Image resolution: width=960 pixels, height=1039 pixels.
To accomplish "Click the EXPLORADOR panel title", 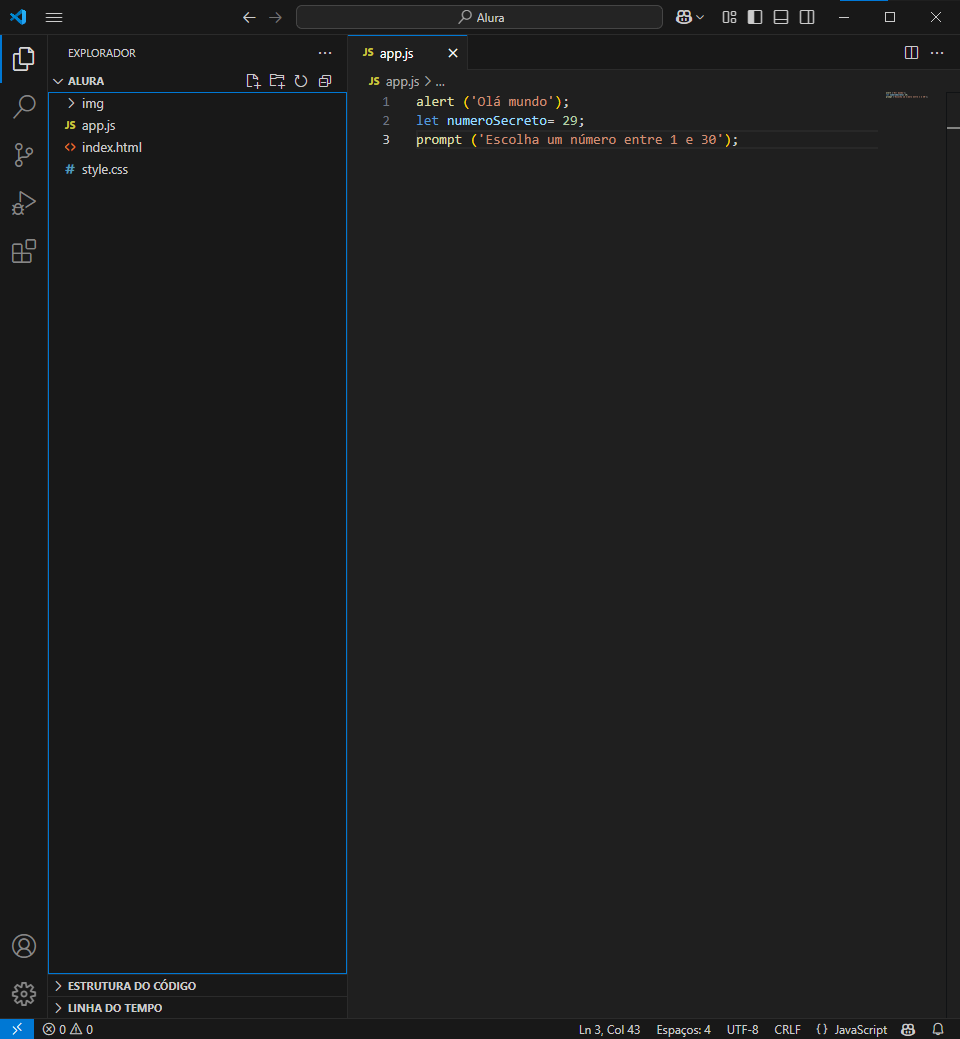I will (102, 53).
